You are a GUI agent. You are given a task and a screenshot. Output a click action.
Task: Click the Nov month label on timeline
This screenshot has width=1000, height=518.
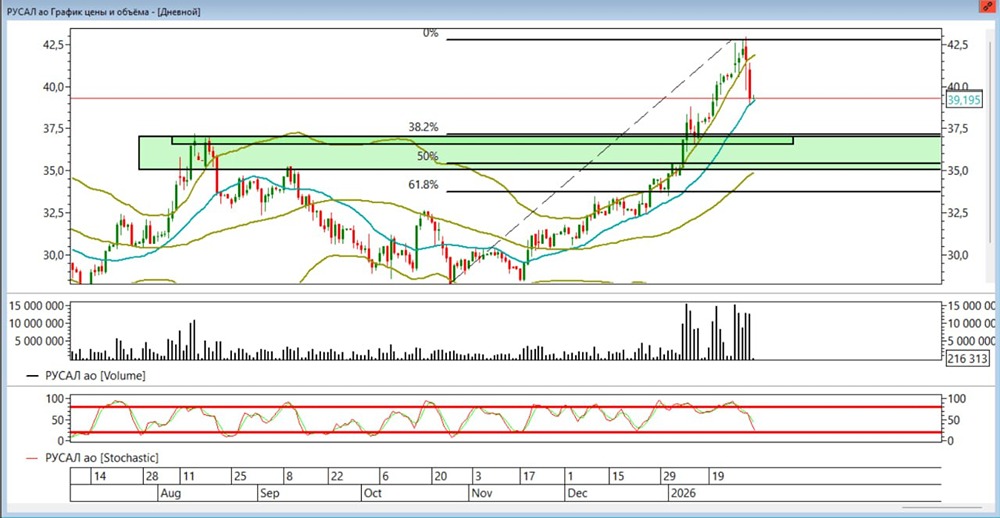tap(482, 493)
